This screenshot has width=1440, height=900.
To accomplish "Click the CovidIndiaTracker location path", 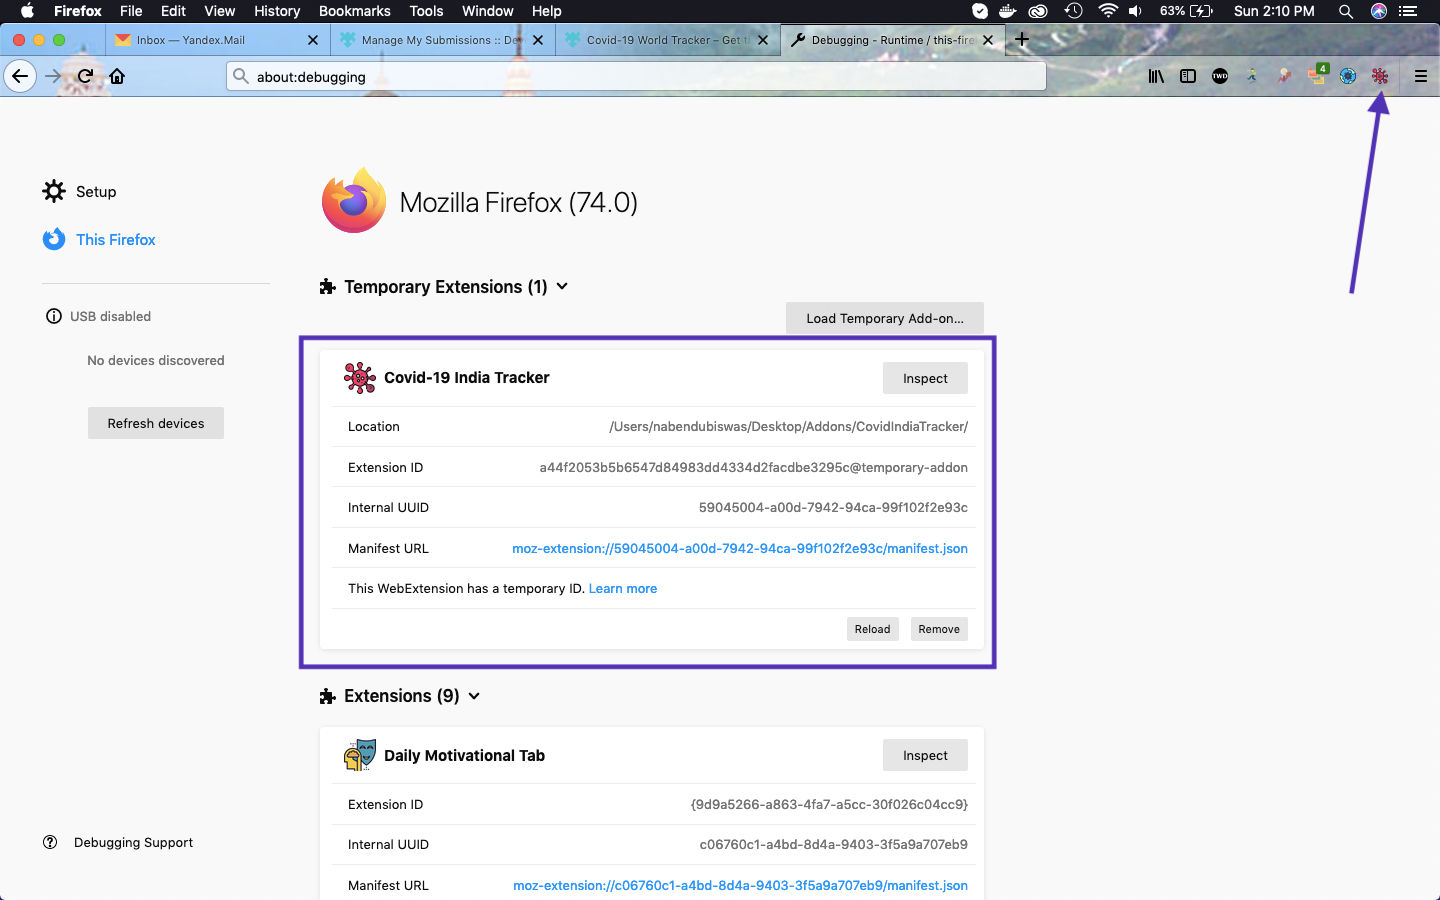I will point(788,426).
